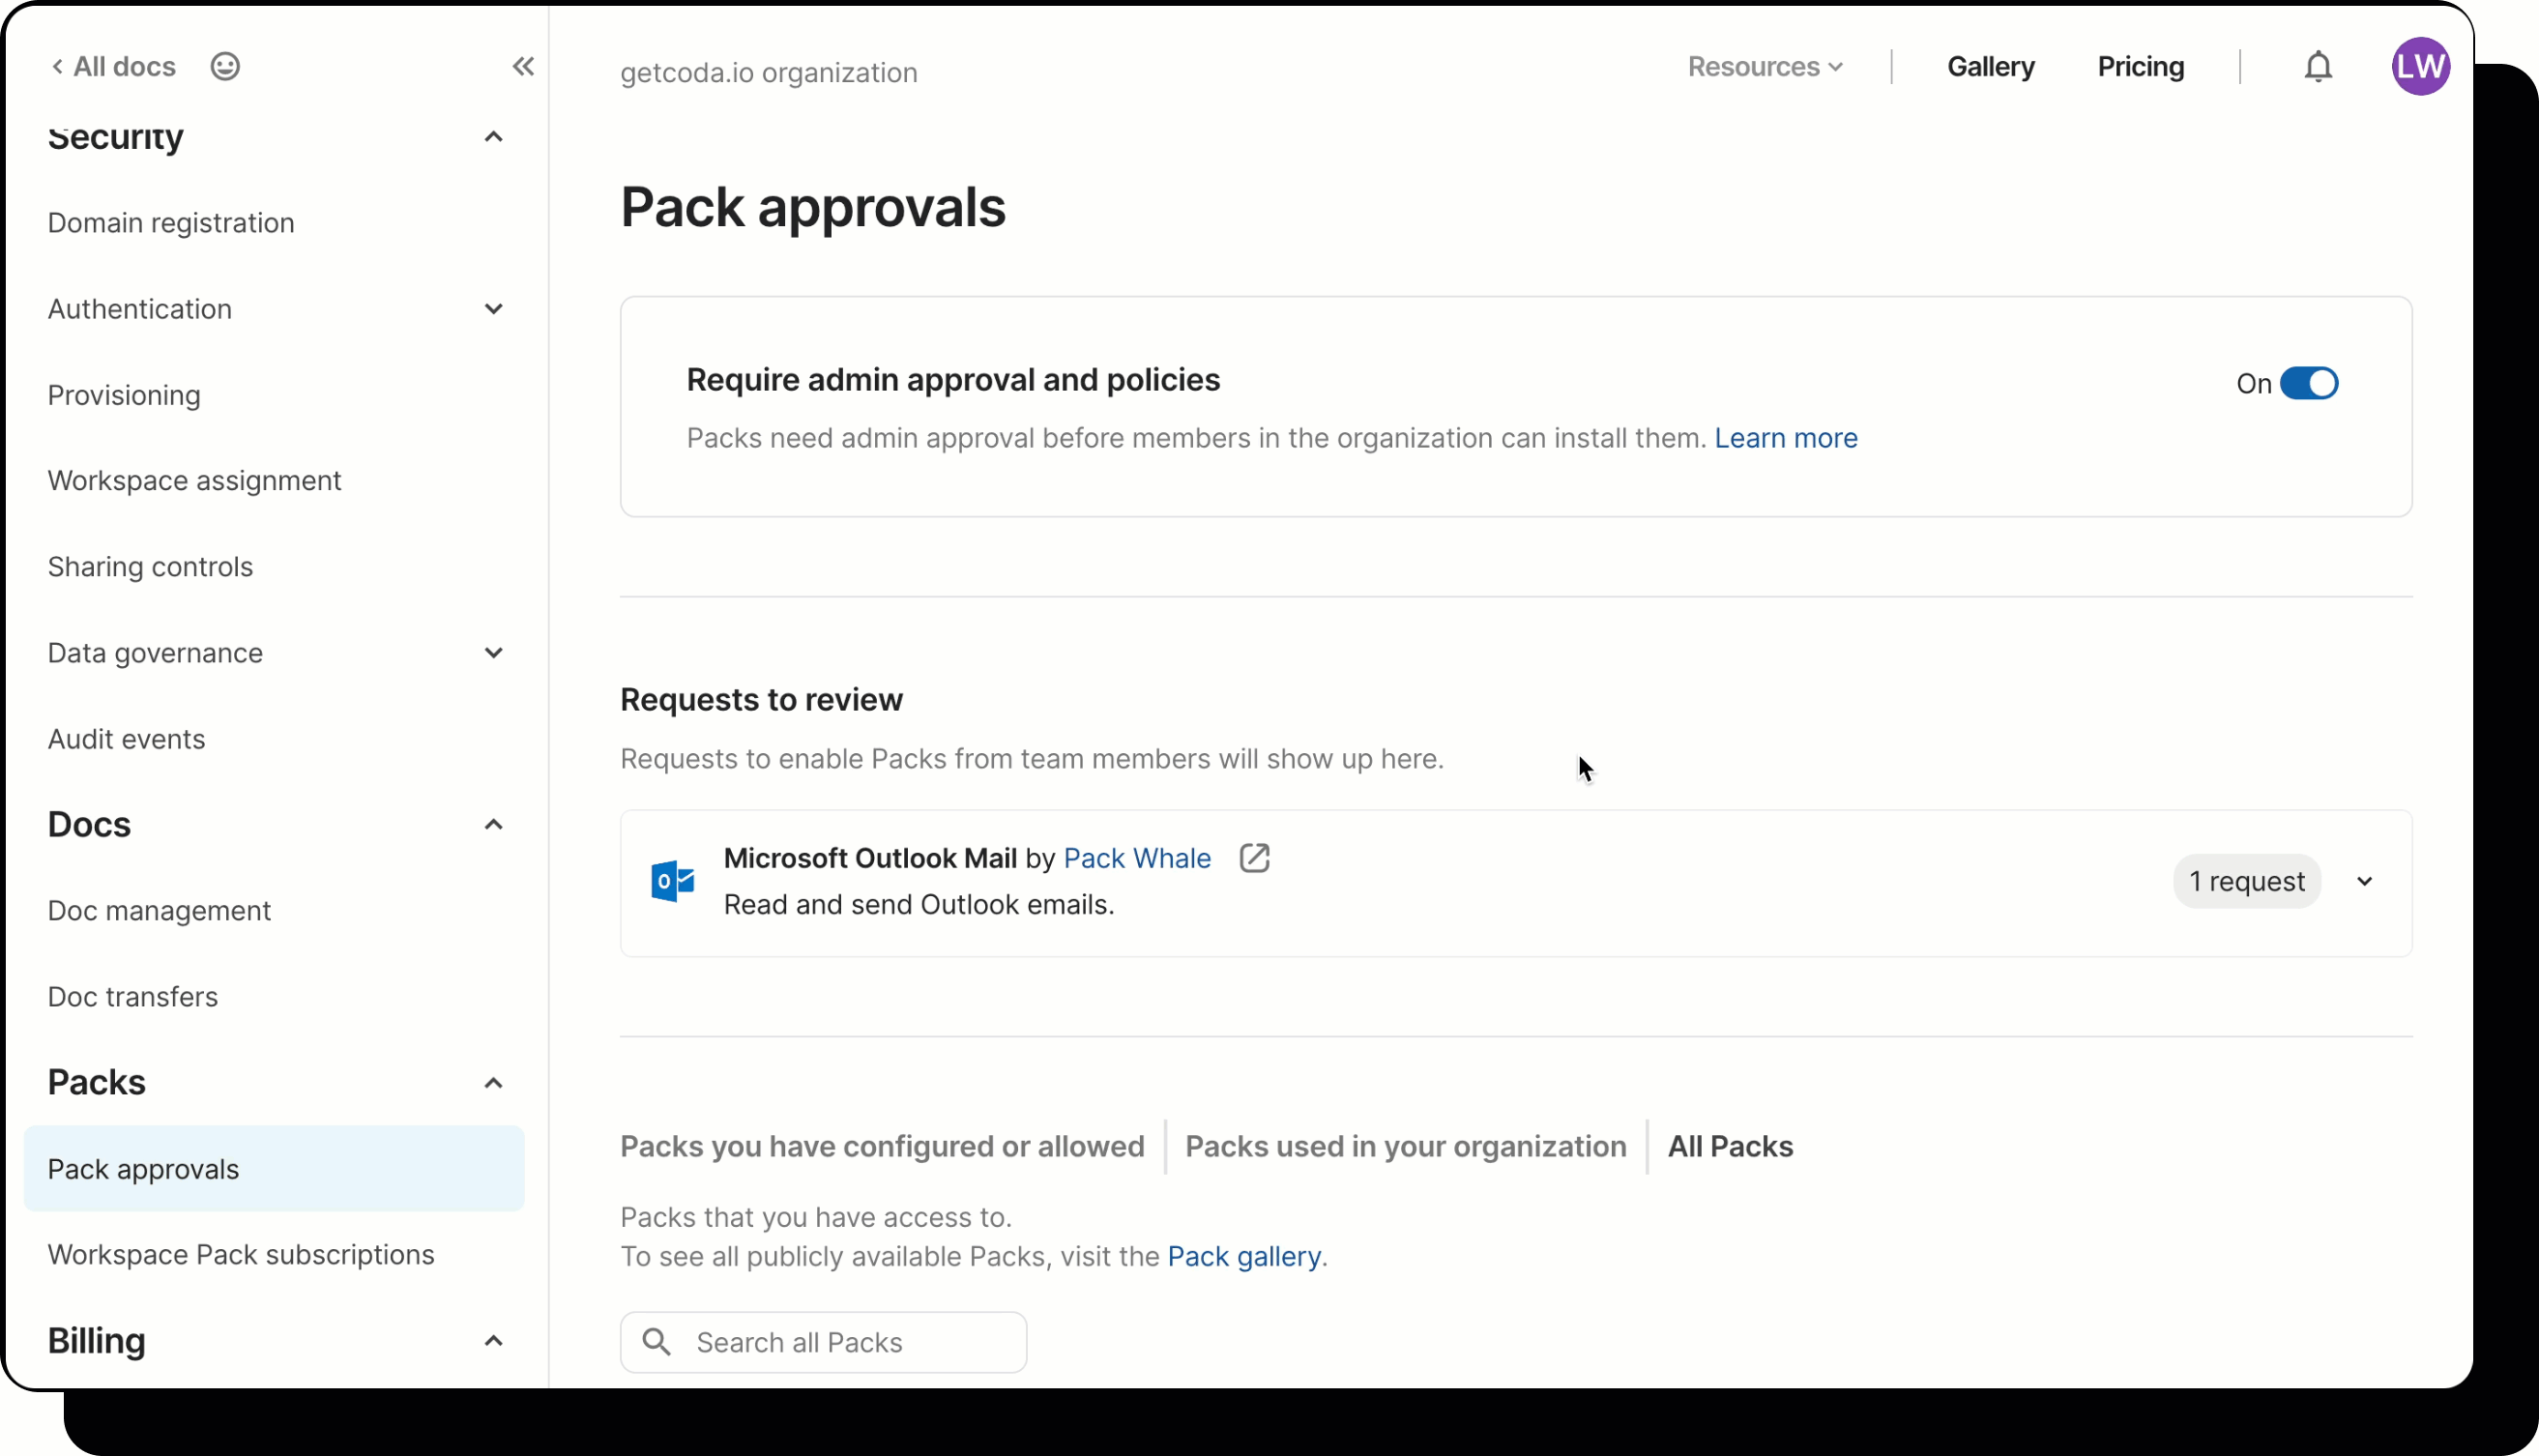The height and width of the screenshot is (1456, 2539).
Task: Select Packs you have configured or allowed tab
Action: click(x=881, y=1146)
